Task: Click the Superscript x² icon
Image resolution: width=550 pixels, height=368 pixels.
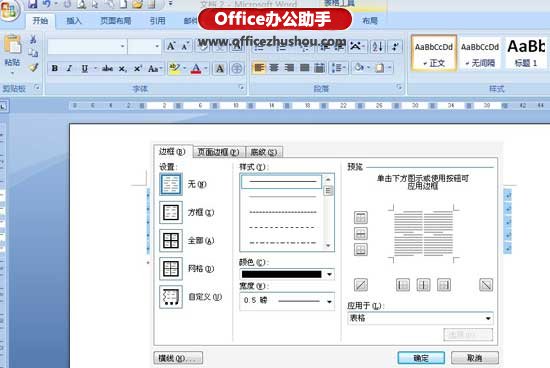Action: coord(138,68)
